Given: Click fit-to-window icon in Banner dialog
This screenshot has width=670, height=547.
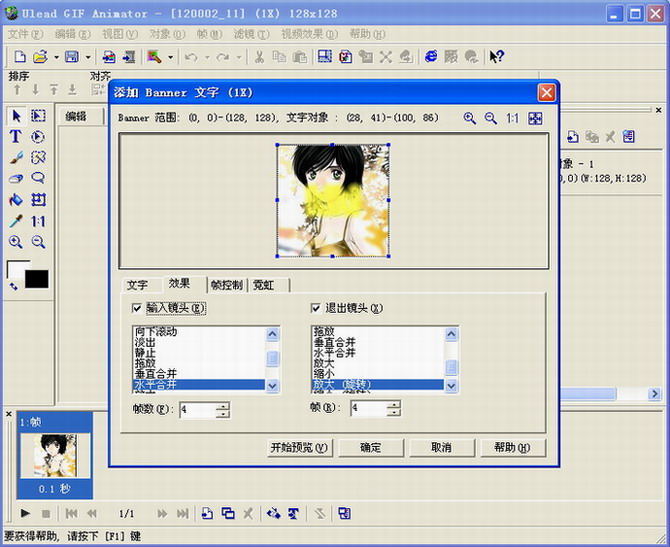Looking at the screenshot, I should point(535,118).
